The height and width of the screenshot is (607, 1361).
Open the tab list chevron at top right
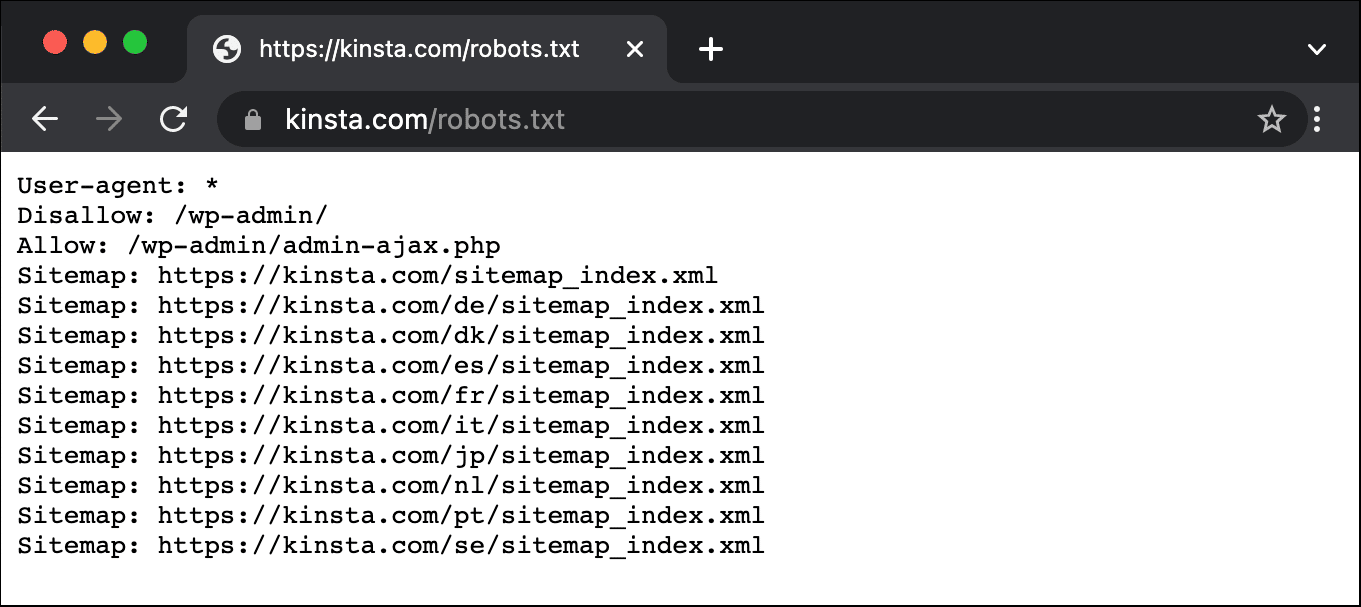coord(1318,48)
